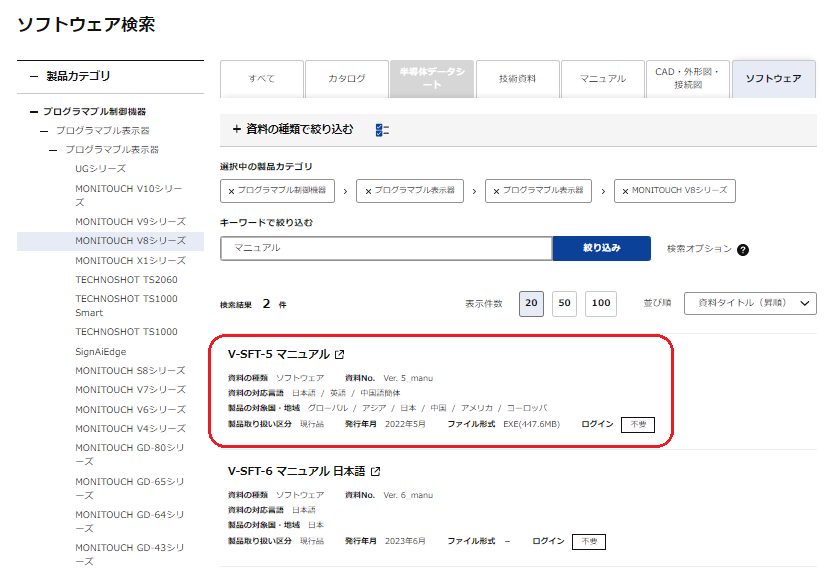Open external link icon beside V-SFT-6 マニュアル 日本語
The image size is (837, 572).
tap(376, 472)
